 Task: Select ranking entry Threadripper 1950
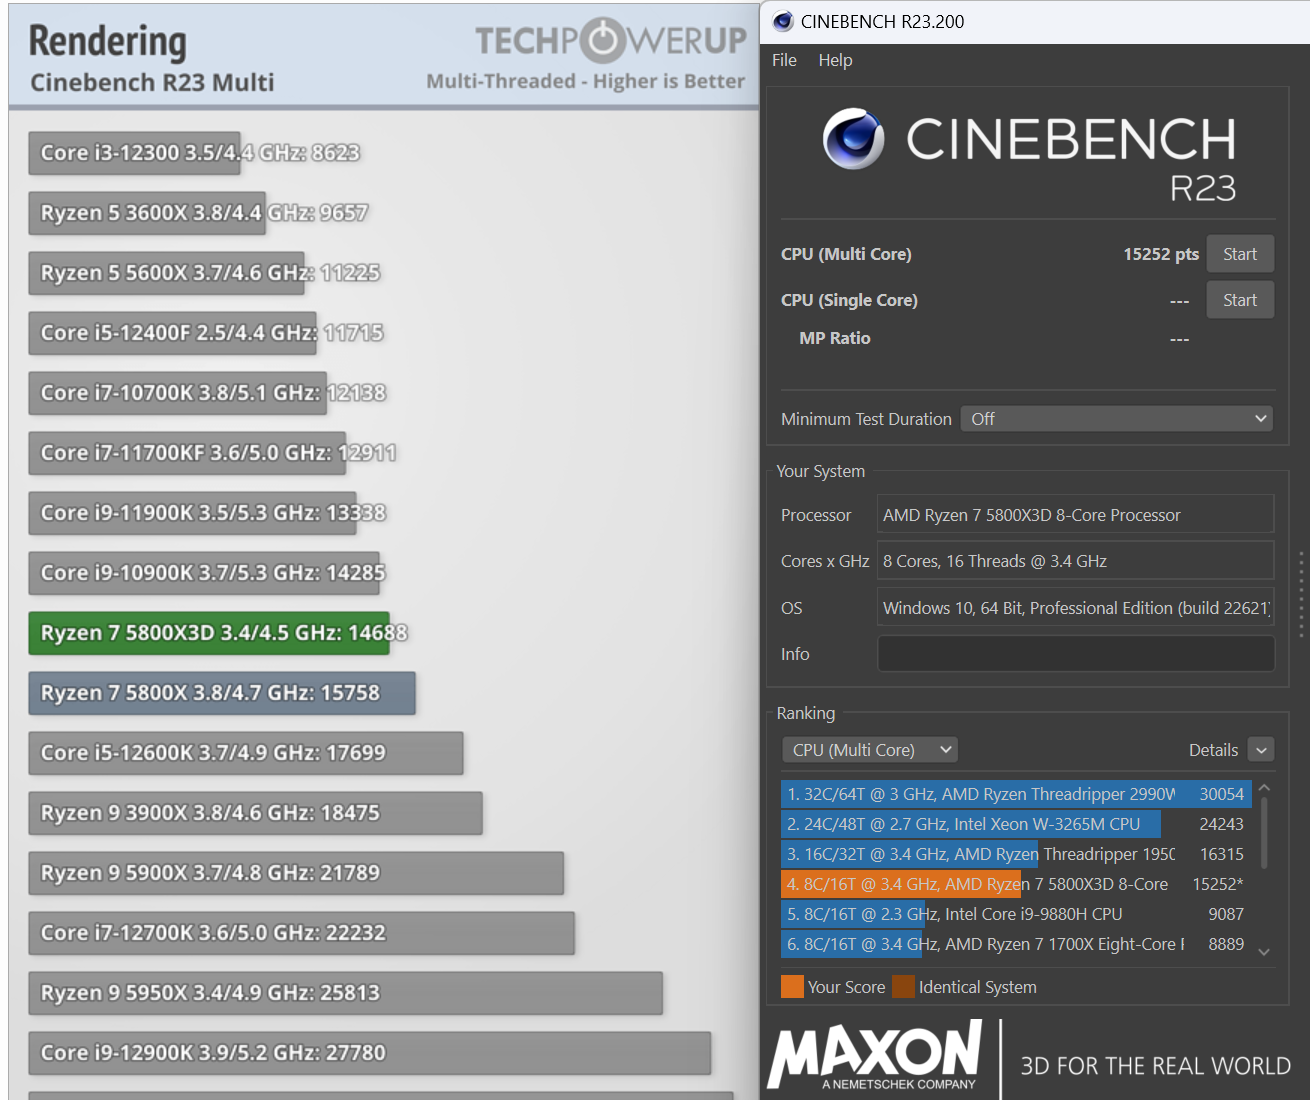pyautogui.click(x=1015, y=854)
